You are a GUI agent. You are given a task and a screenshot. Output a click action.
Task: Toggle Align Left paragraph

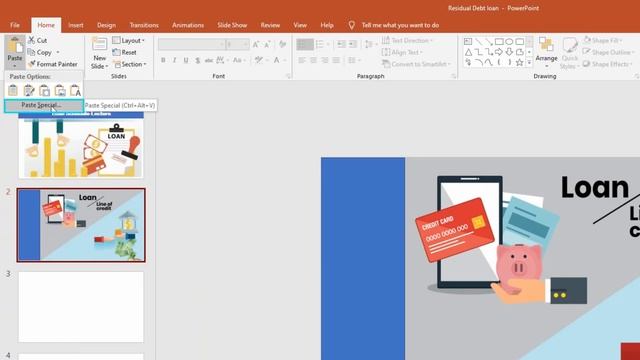[302, 60]
